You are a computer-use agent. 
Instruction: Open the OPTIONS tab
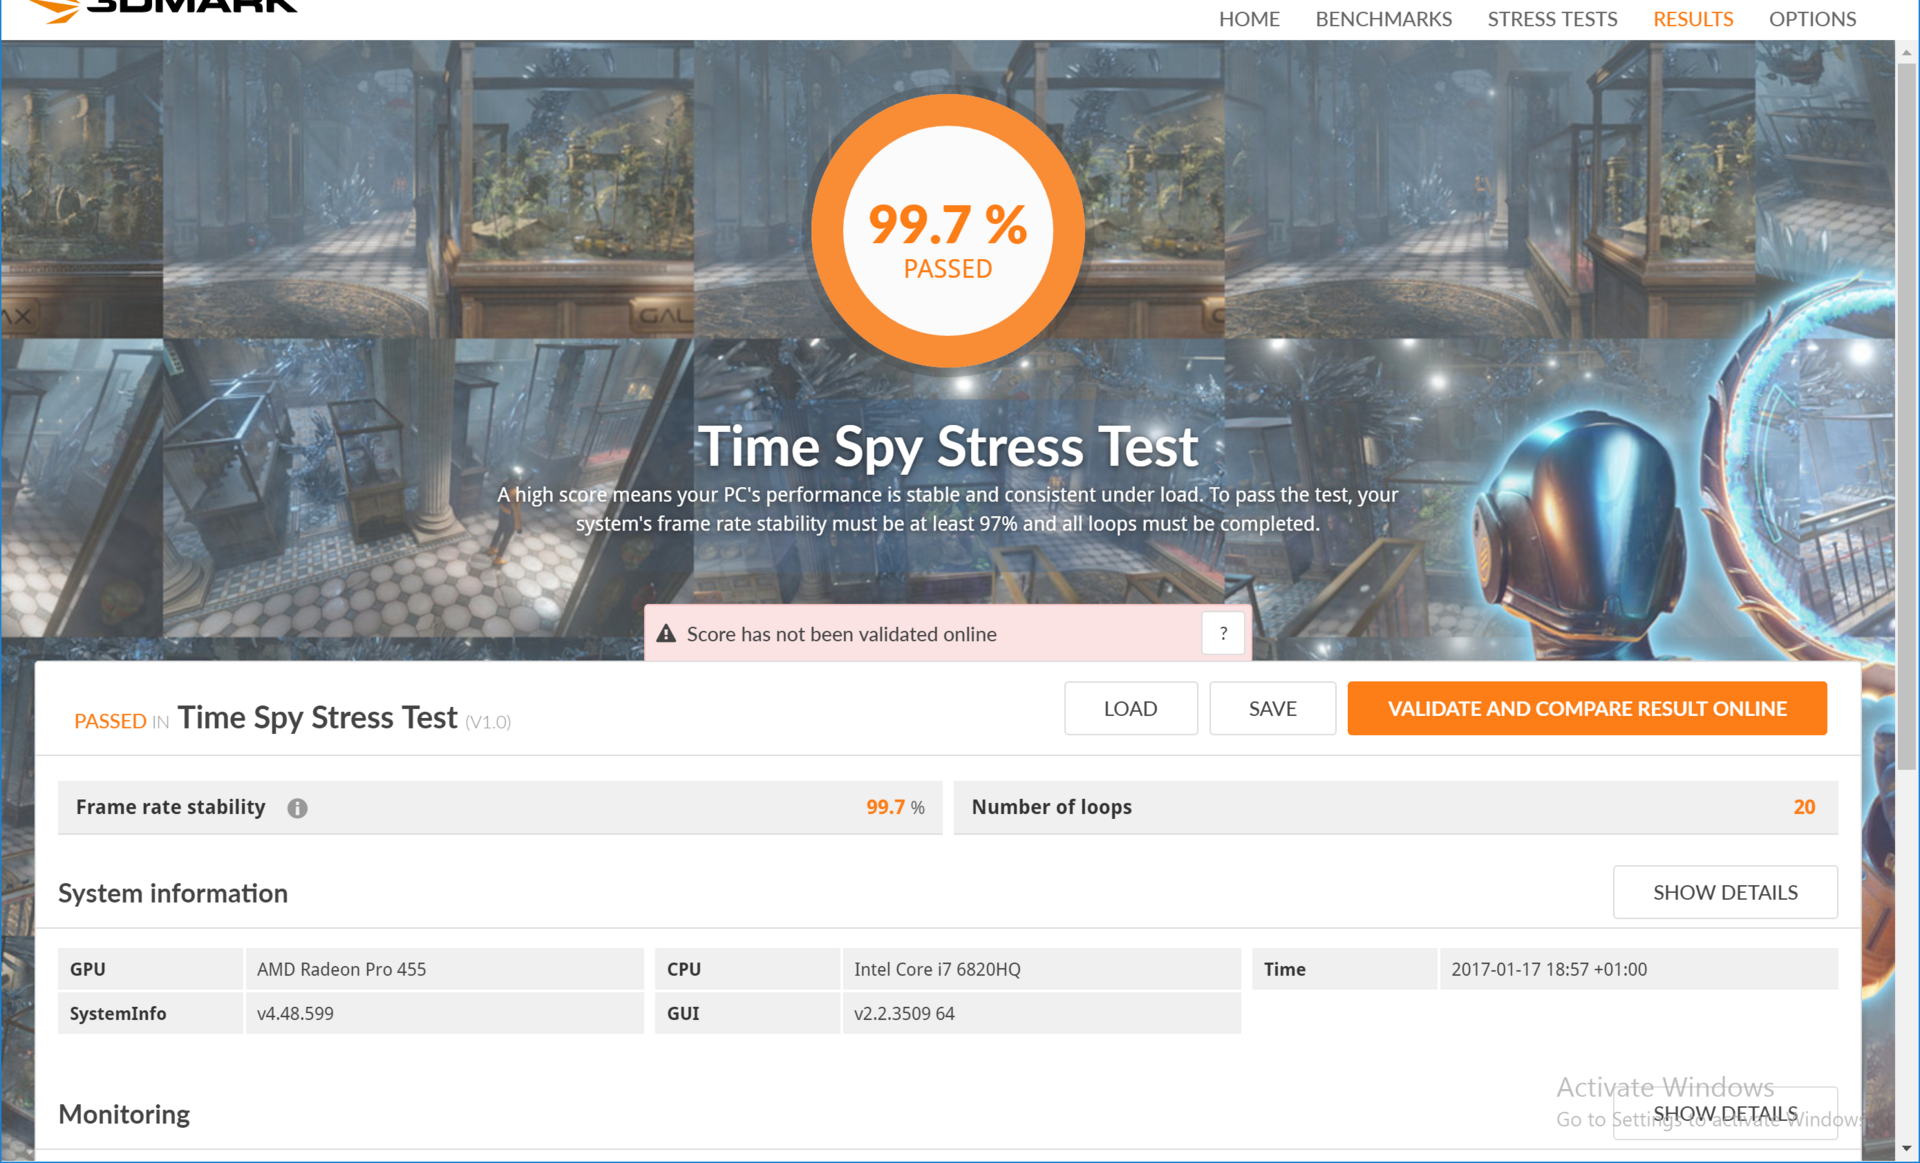1812,19
